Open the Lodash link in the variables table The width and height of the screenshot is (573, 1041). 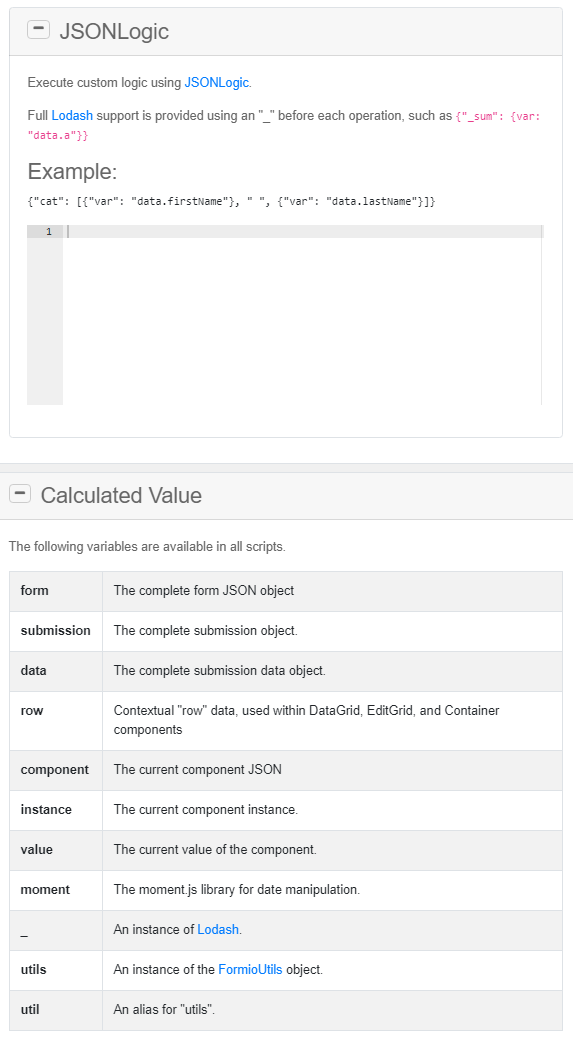point(218,929)
